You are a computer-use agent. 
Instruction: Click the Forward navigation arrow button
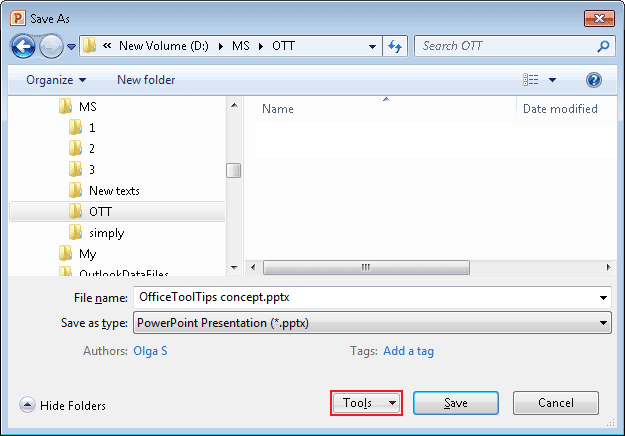(x=51, y=47)
